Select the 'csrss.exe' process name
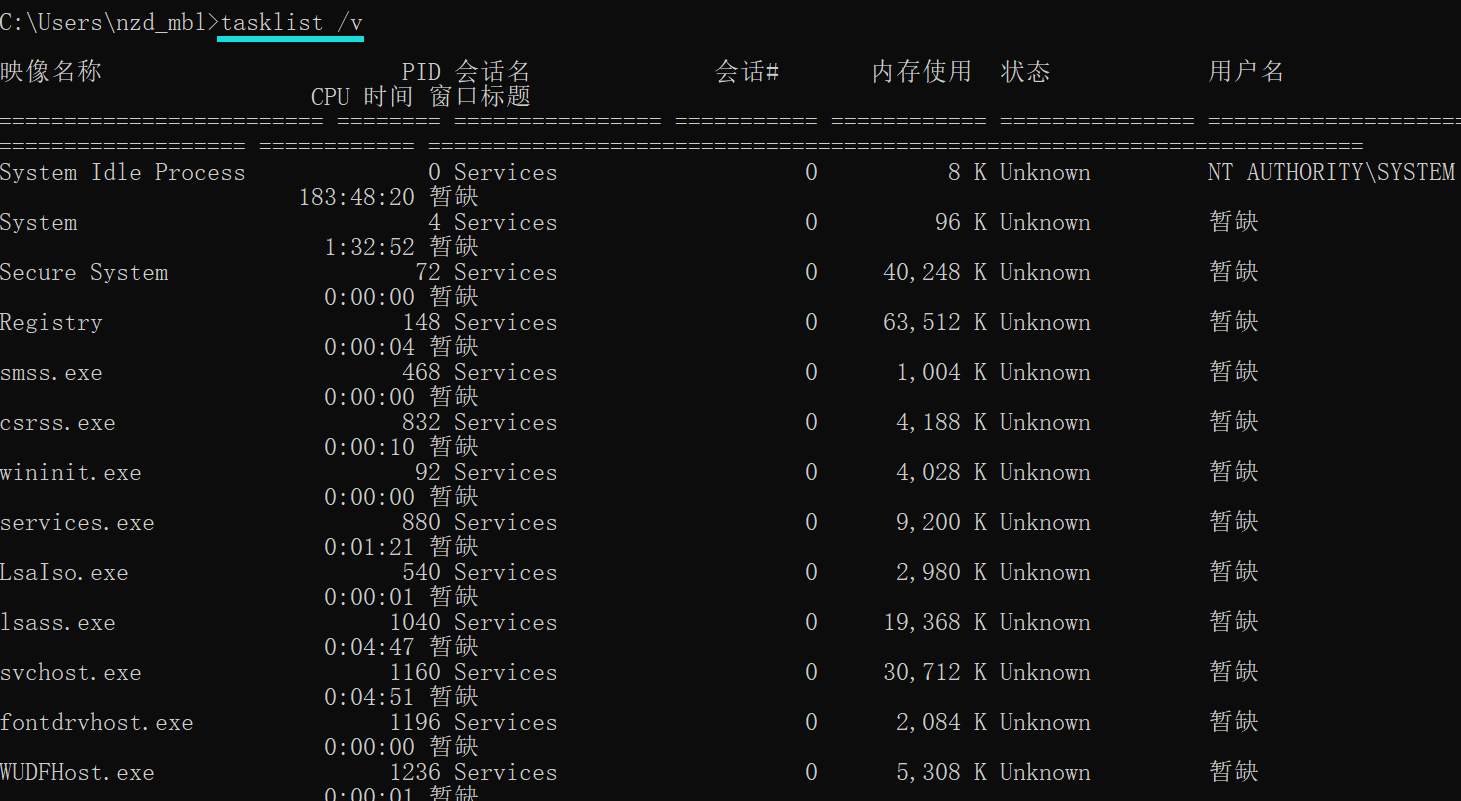Screen dimensions: 1461x801 58,422
